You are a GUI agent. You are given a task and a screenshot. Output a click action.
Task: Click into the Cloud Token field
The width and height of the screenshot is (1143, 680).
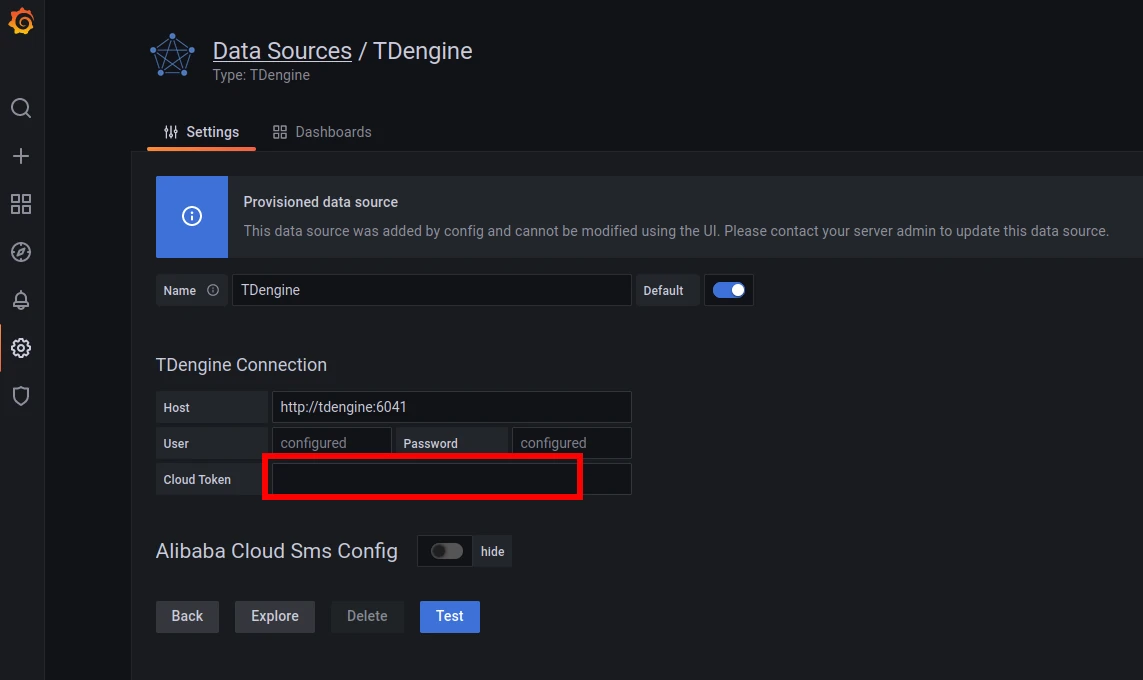click(451, 479)
